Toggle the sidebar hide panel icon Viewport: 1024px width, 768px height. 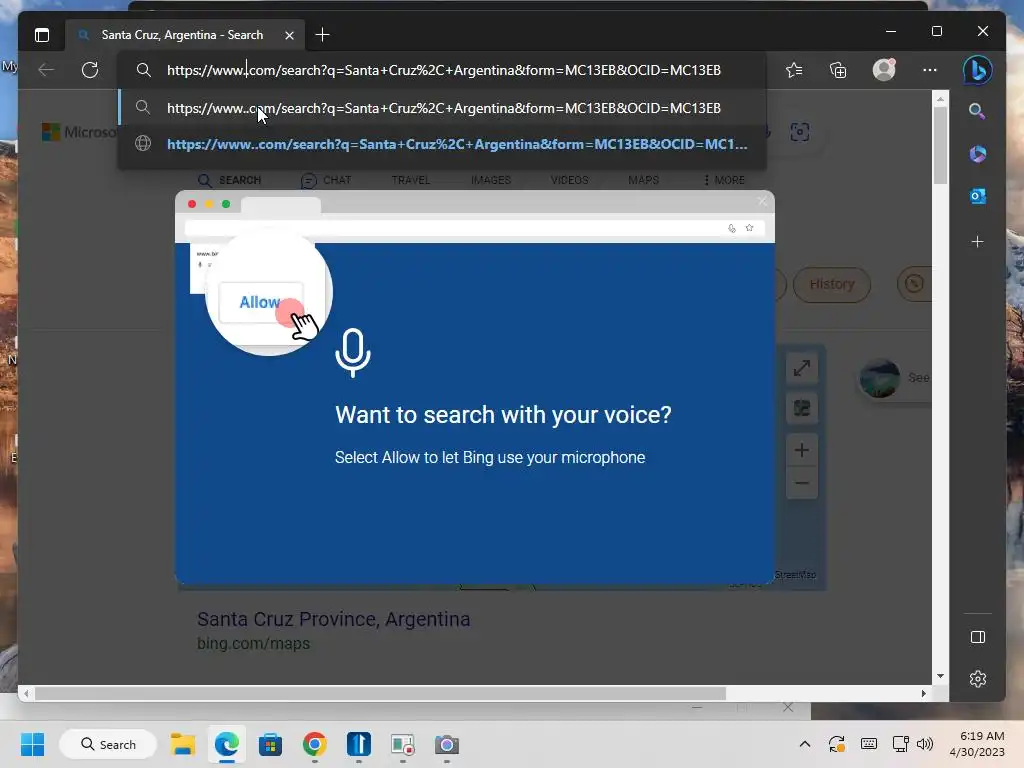[978, 637]
